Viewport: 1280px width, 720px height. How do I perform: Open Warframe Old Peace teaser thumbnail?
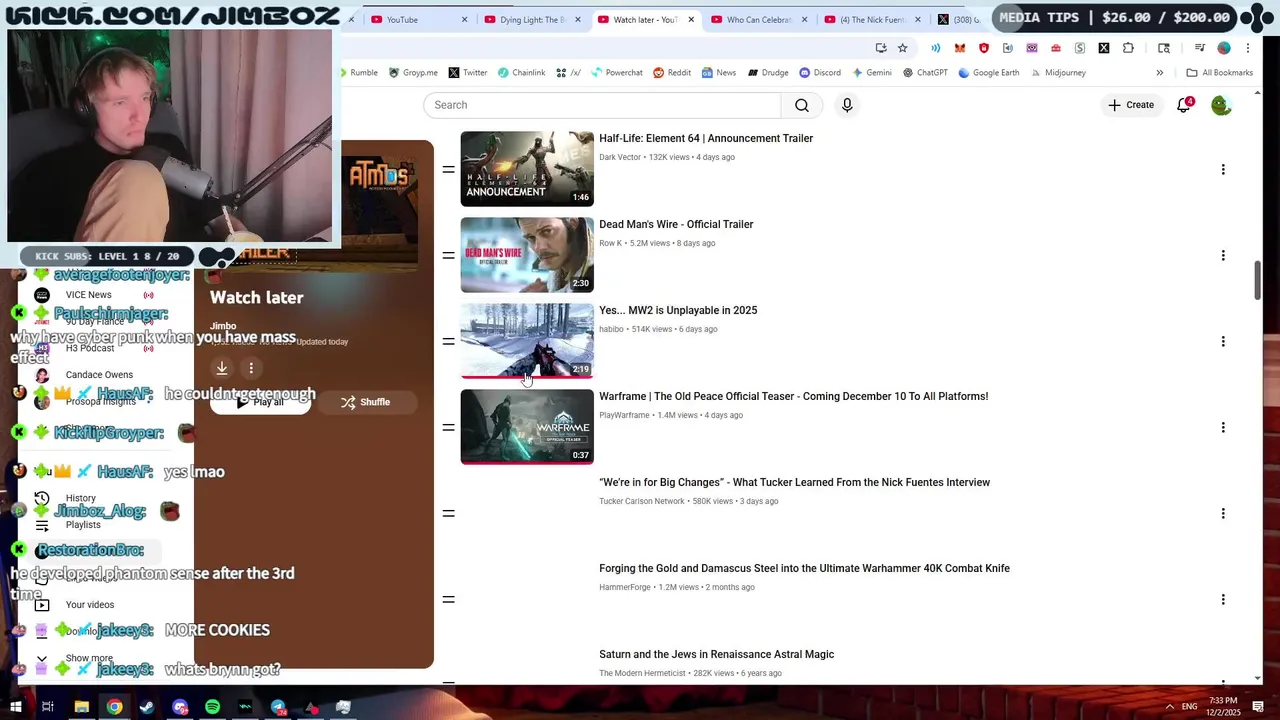pos(527,427)
